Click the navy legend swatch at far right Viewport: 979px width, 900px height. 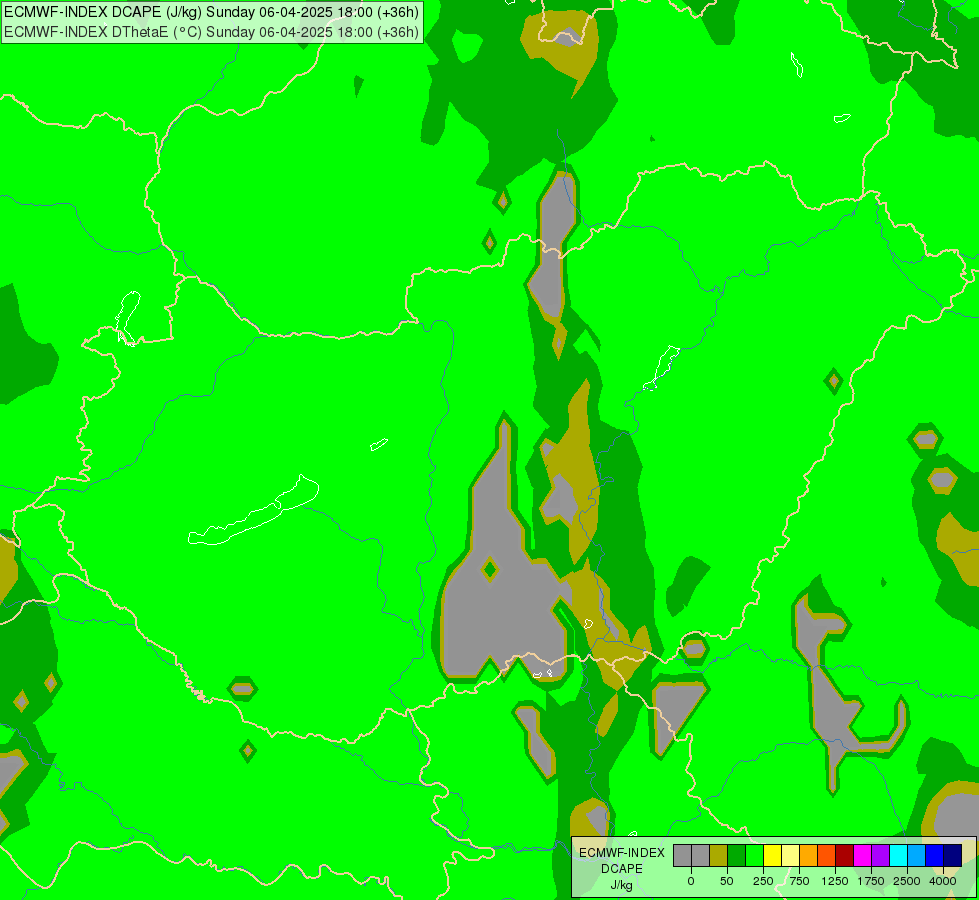953,855
